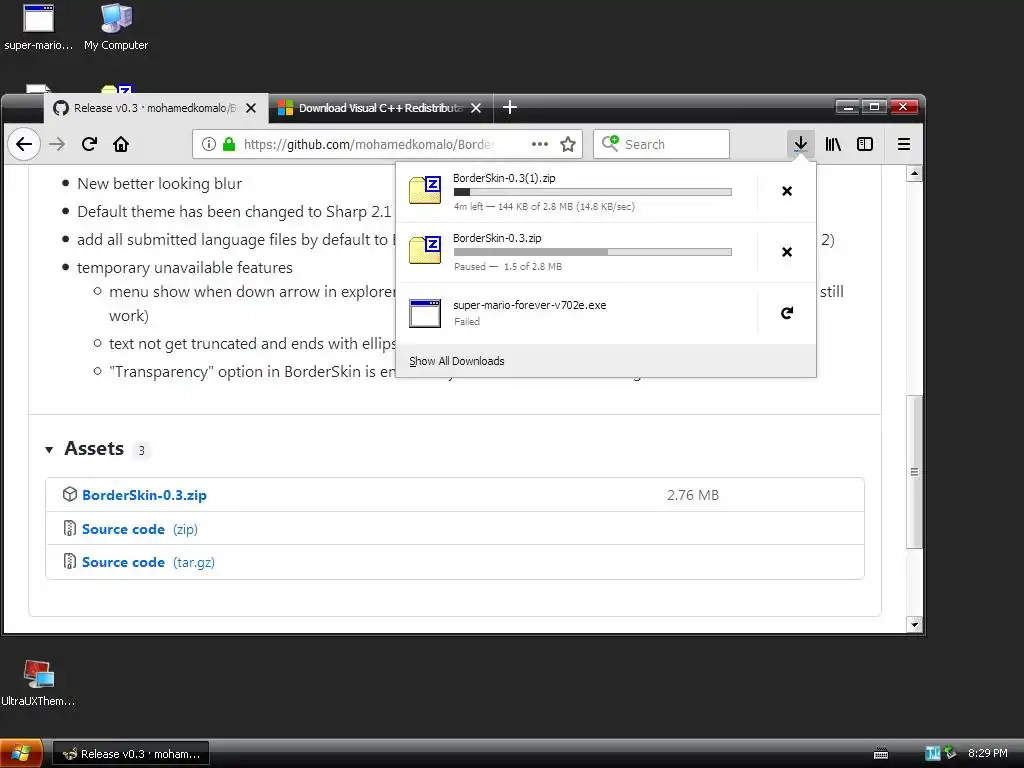
Task: Click the BorderSkin-0.3(1).zip archive icon
Action: click(425, 191)
